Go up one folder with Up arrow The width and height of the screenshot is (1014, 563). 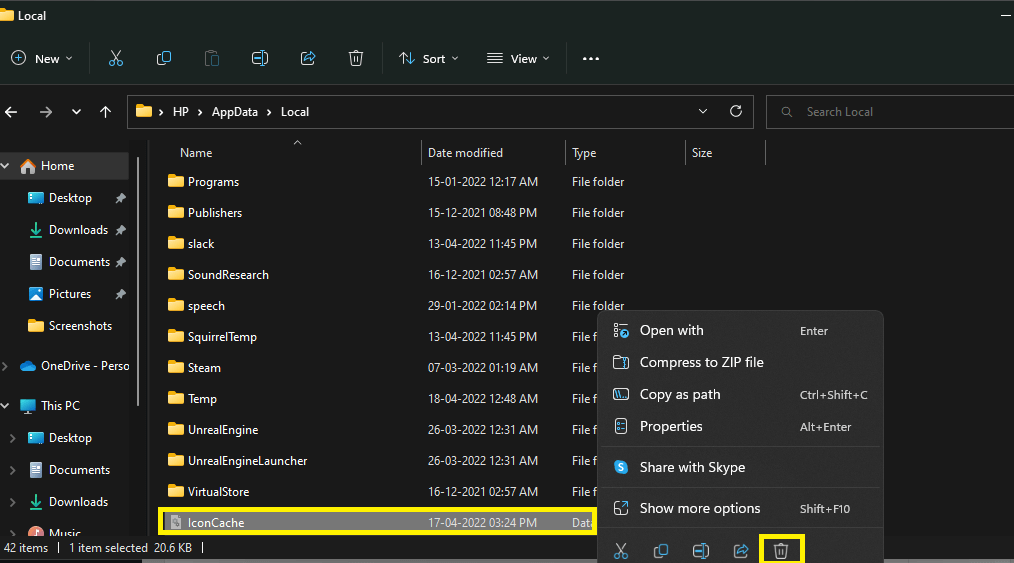point(105,112)
